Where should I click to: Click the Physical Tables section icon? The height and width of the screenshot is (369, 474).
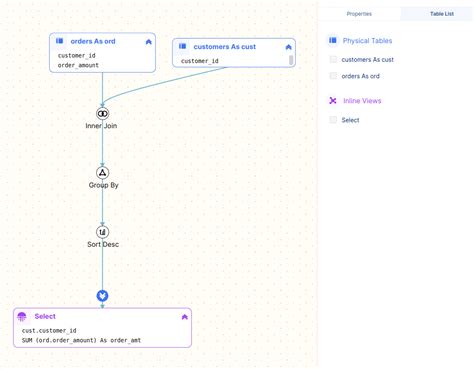pos(333,40)
